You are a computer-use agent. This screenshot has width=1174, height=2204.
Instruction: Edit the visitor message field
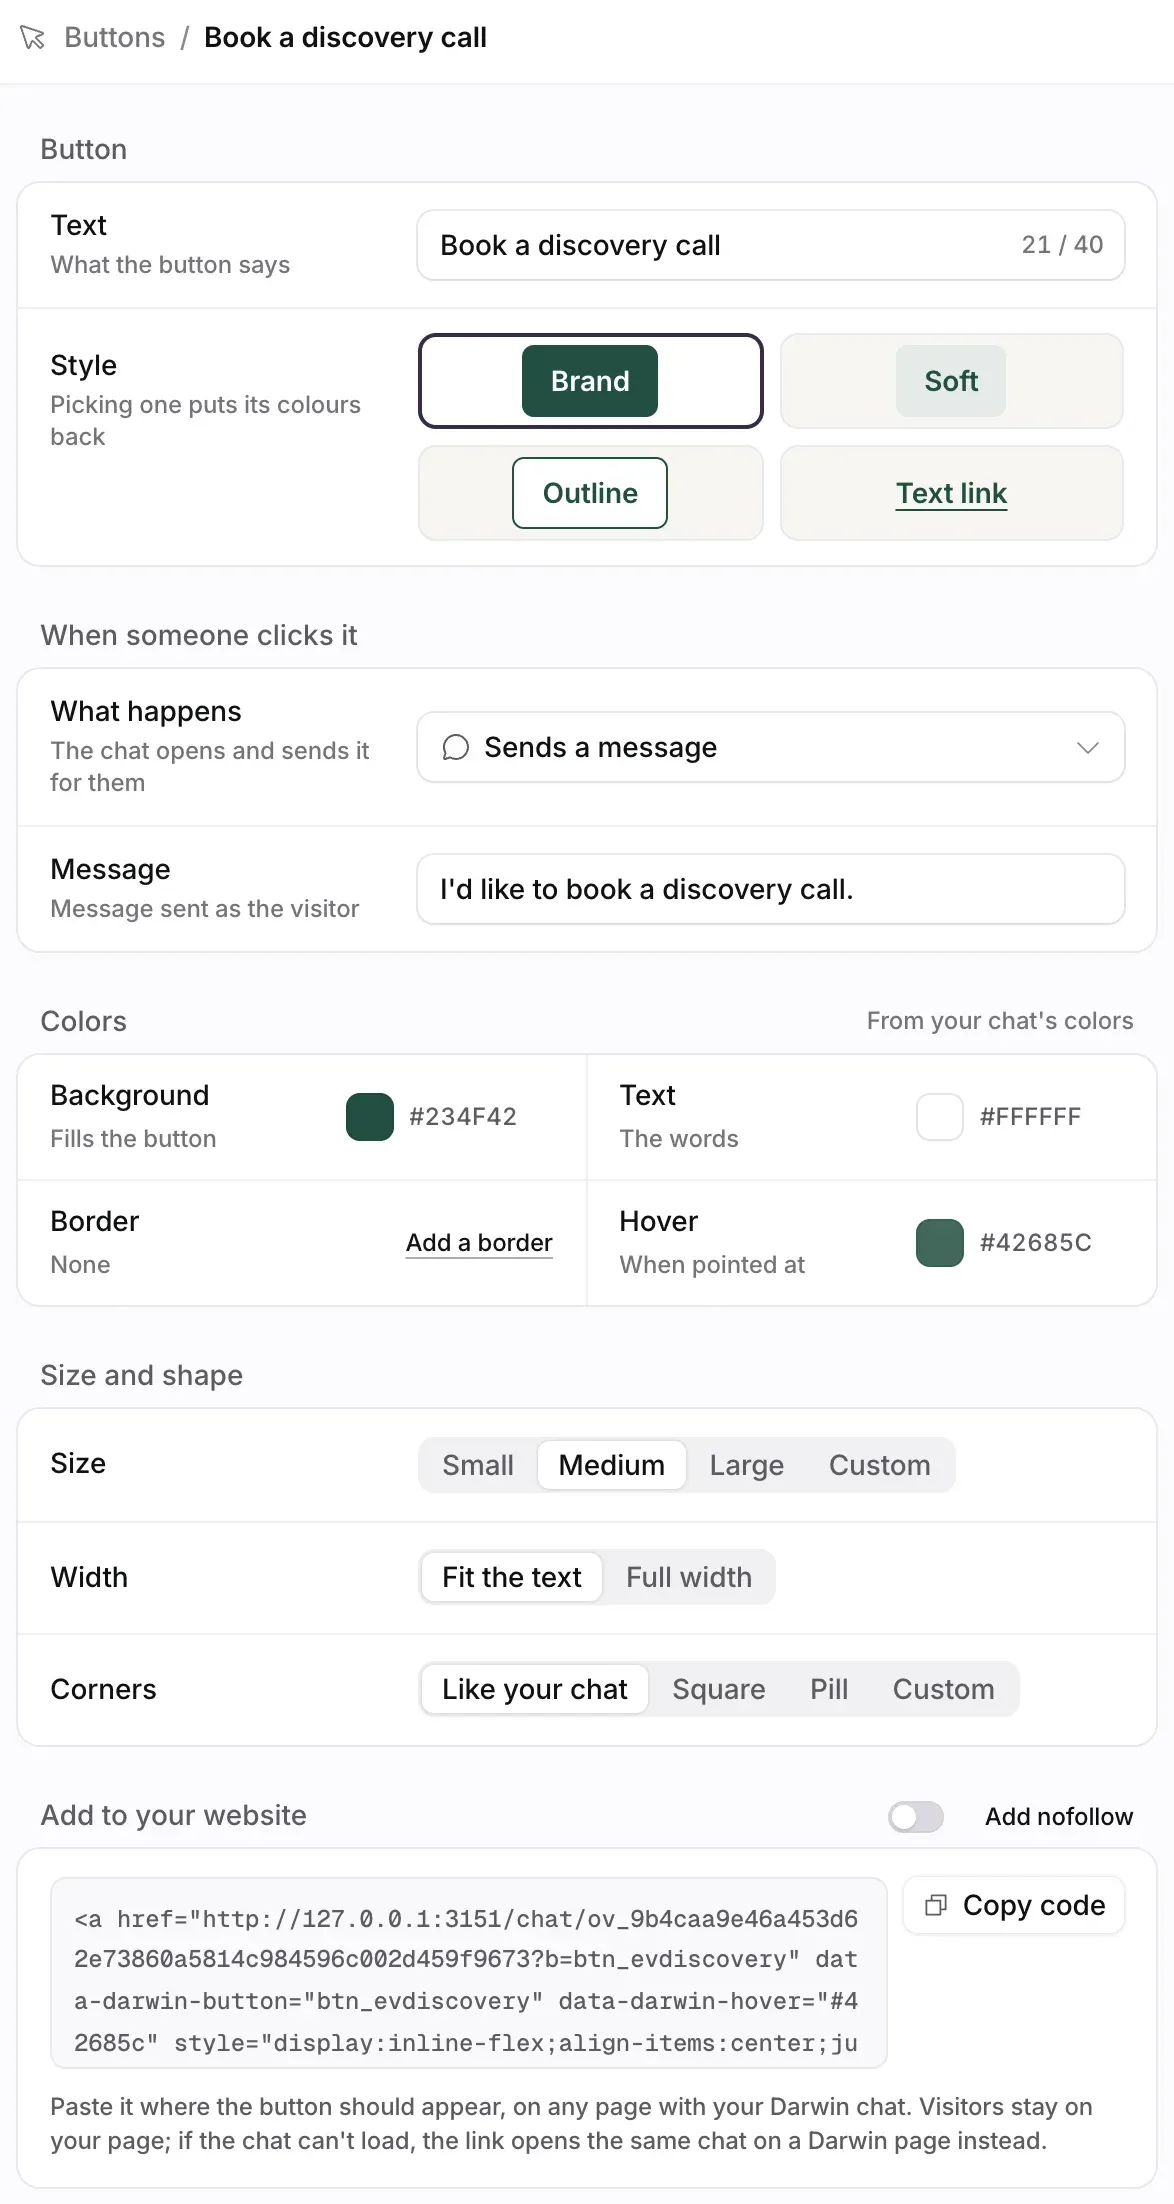point(770,889)
